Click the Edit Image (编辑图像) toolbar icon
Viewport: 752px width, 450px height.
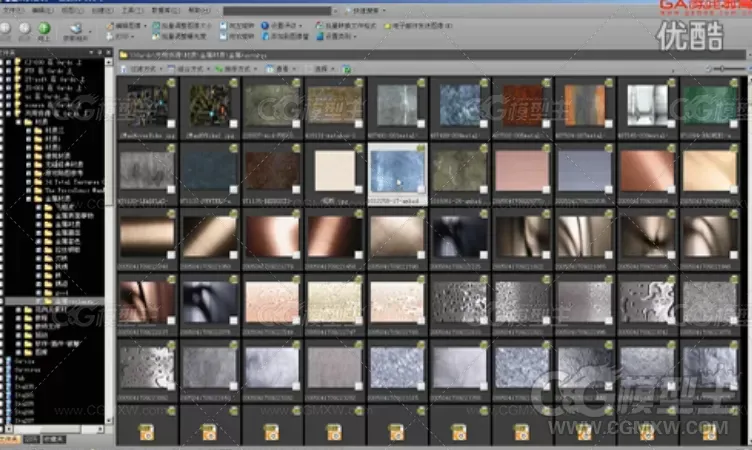pos(110,25)
